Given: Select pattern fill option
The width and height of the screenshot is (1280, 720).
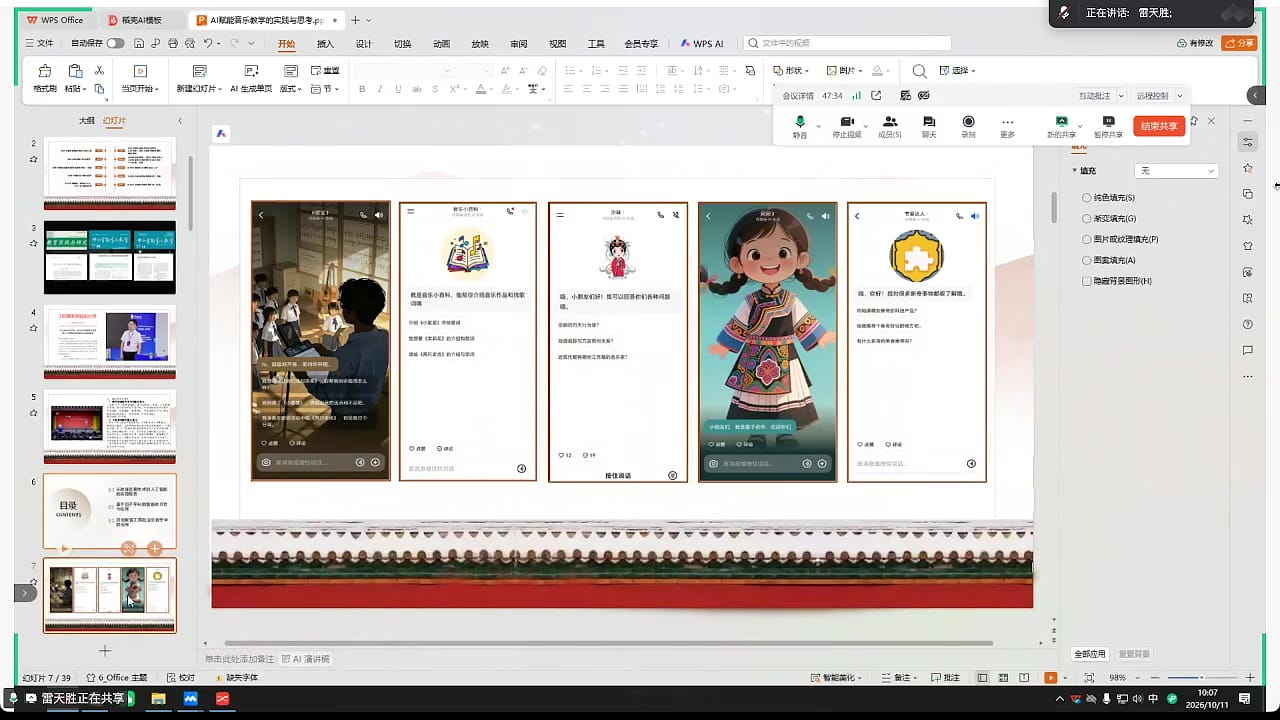Looking at the screenshot, I should pos(1109,260).
